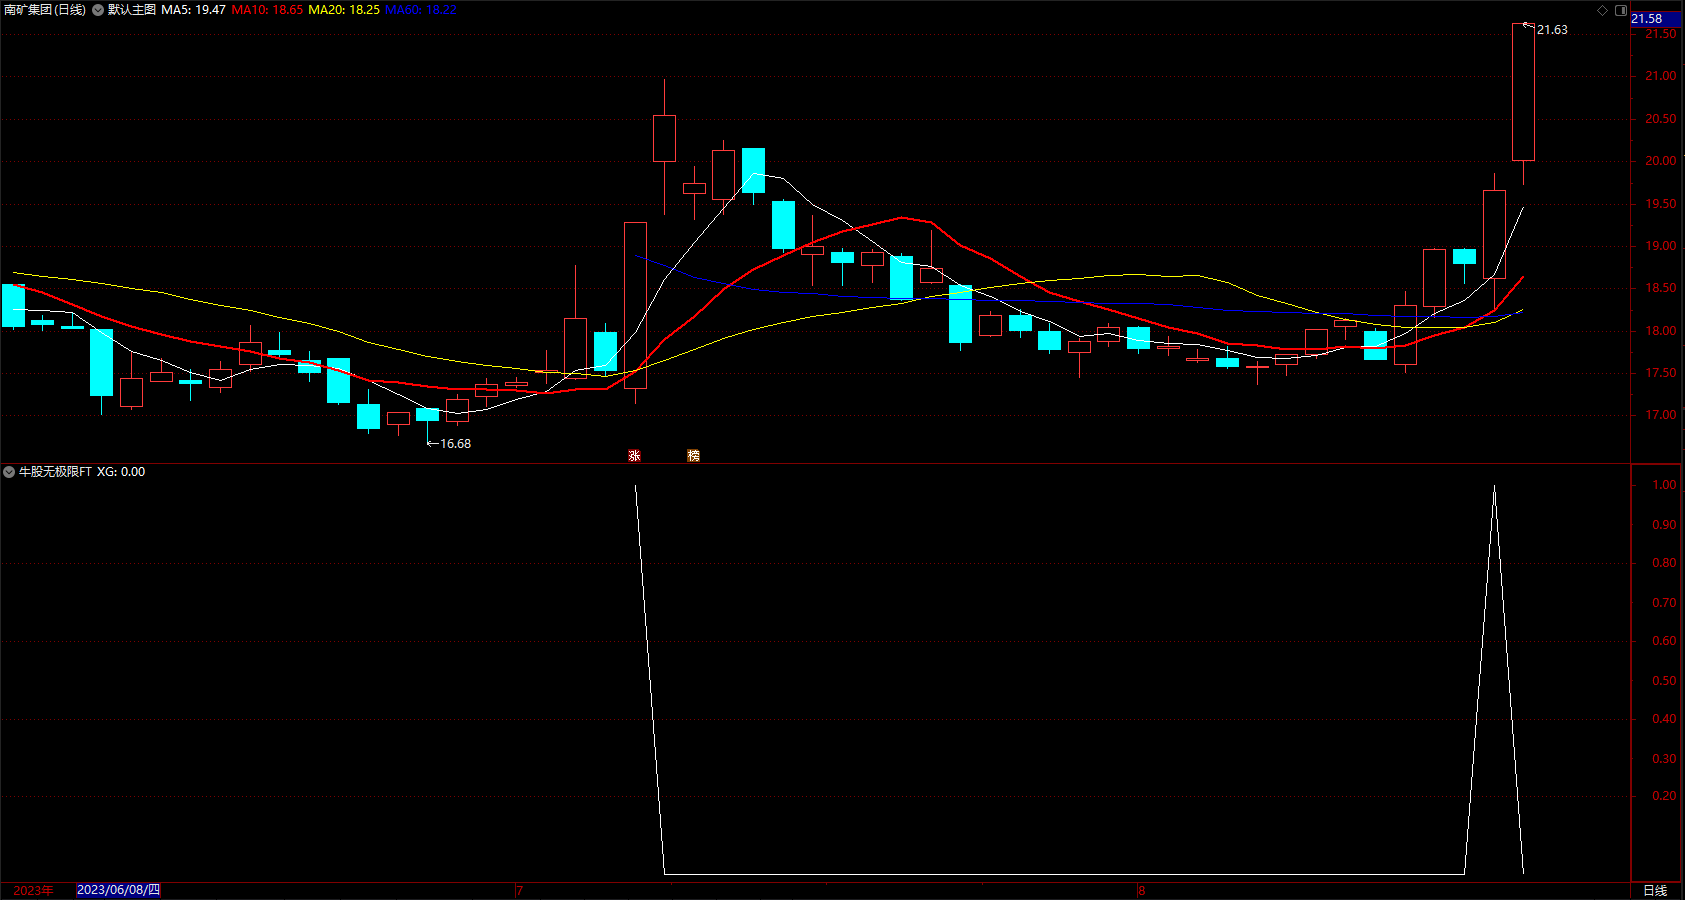
Task: Click the MA10: 18.65 indicator label
Action: (x=267, y=10)
